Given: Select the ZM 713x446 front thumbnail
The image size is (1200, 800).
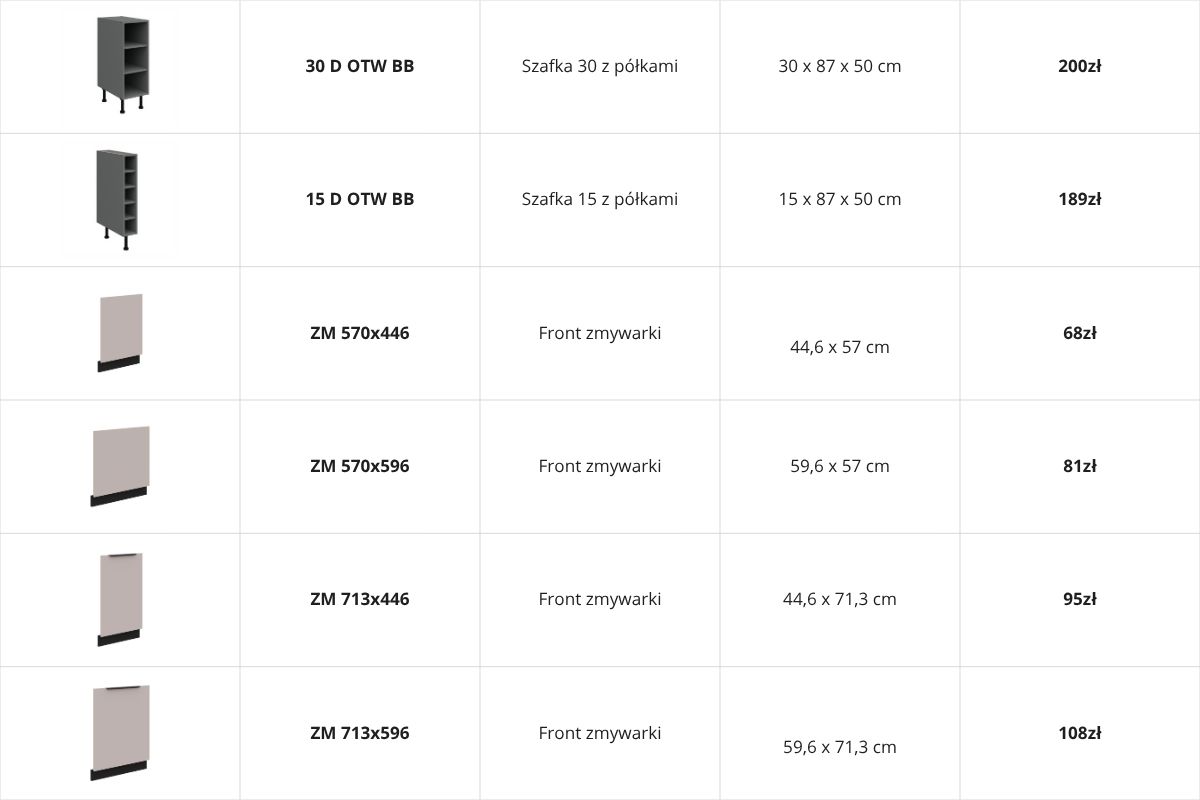Looking at the screenshot, I should pos(120,599).
